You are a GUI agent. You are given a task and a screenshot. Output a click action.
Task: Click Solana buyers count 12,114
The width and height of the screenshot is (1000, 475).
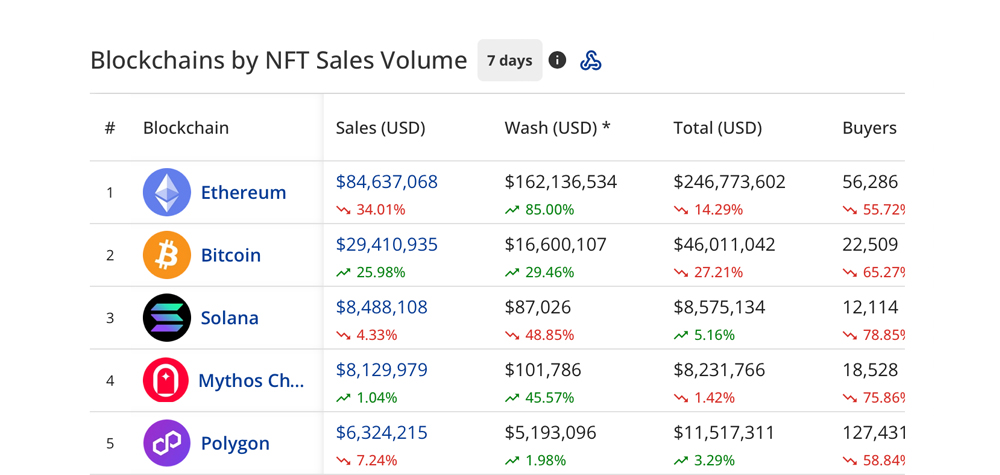[x=871, y=307]
